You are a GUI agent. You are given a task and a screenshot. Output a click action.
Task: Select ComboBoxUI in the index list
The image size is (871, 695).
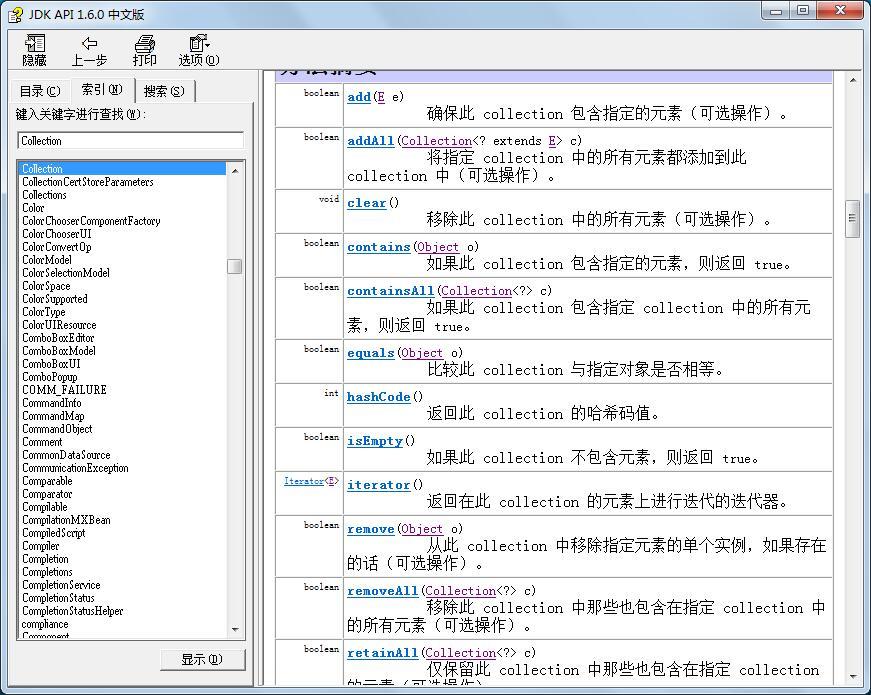51,364
